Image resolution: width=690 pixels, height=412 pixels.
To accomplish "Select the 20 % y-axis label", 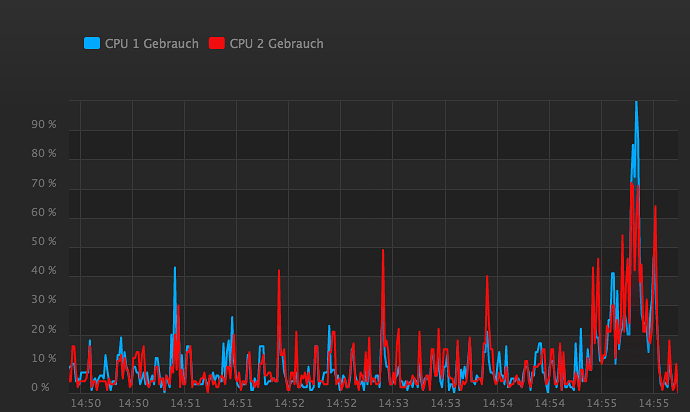I will point(44,330).
